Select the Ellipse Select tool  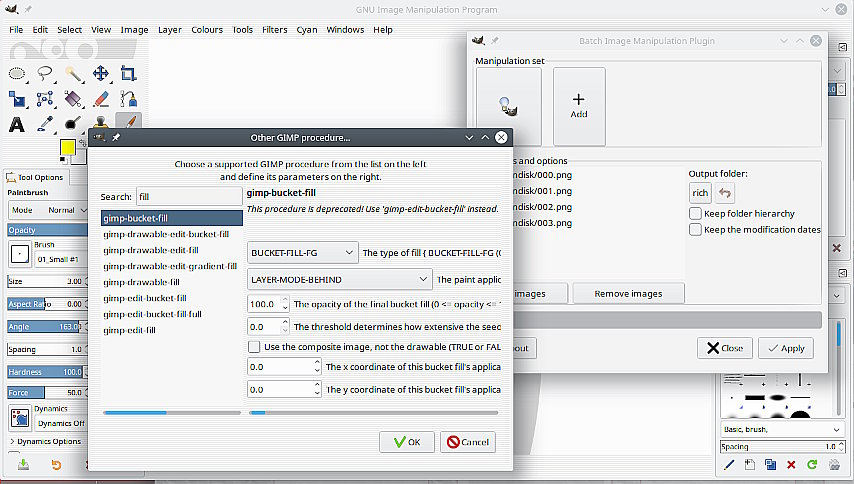pos(17,73)
